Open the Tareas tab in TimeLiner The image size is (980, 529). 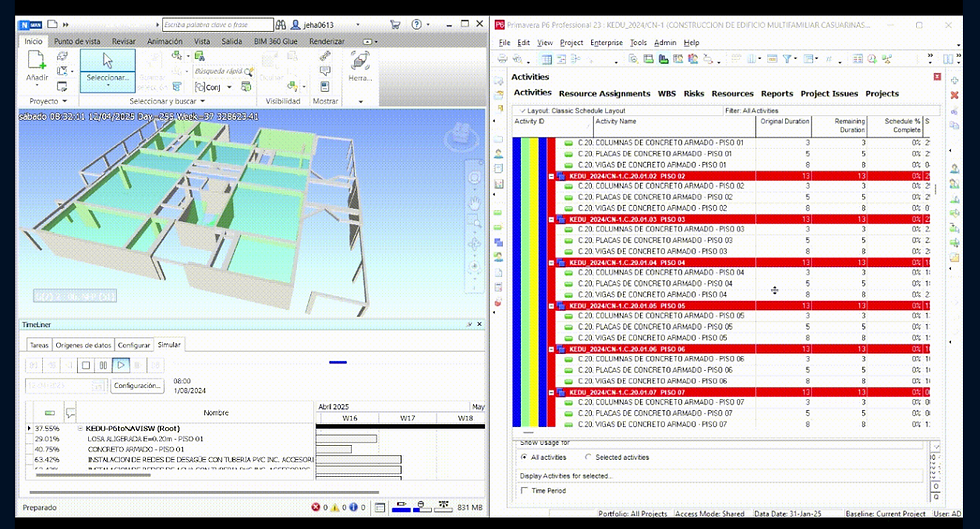(x=39, y=345)
